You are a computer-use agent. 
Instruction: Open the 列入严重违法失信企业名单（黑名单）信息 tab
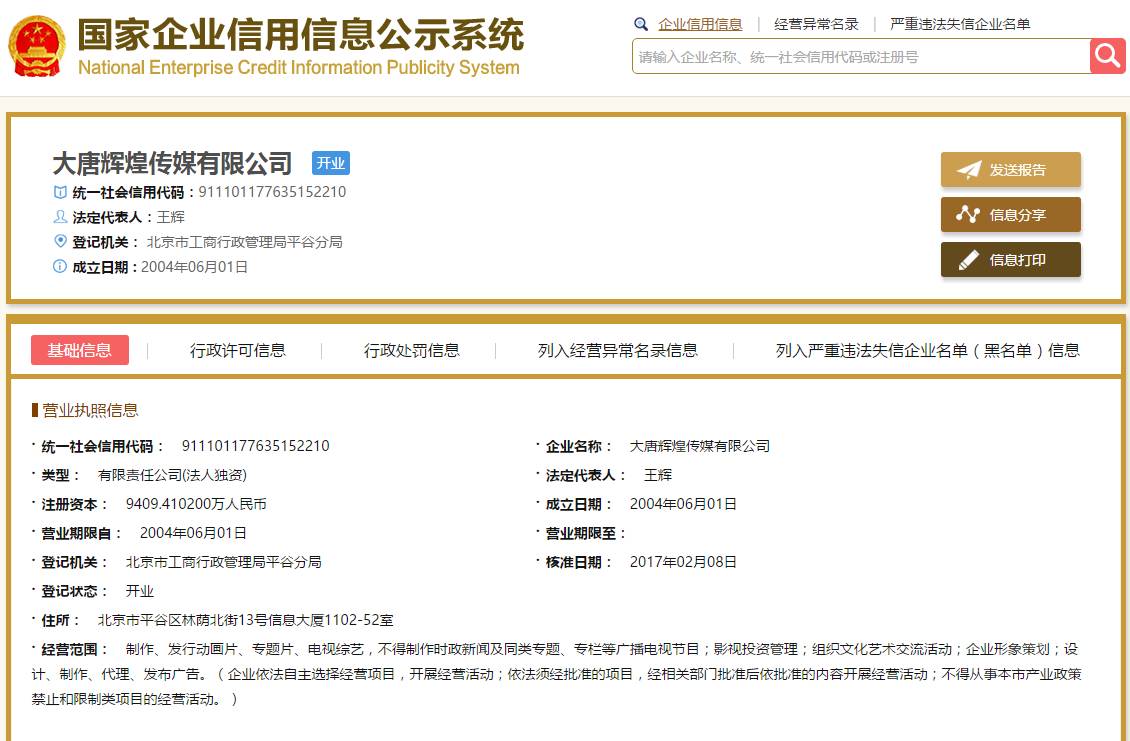click(927, 350)
